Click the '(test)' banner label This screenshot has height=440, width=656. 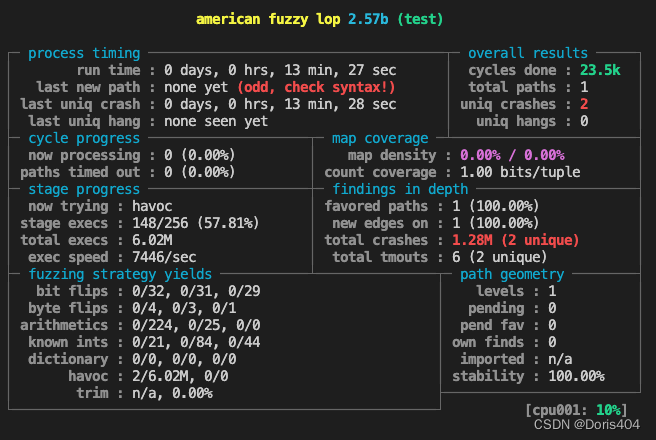[x=420, y=19]
